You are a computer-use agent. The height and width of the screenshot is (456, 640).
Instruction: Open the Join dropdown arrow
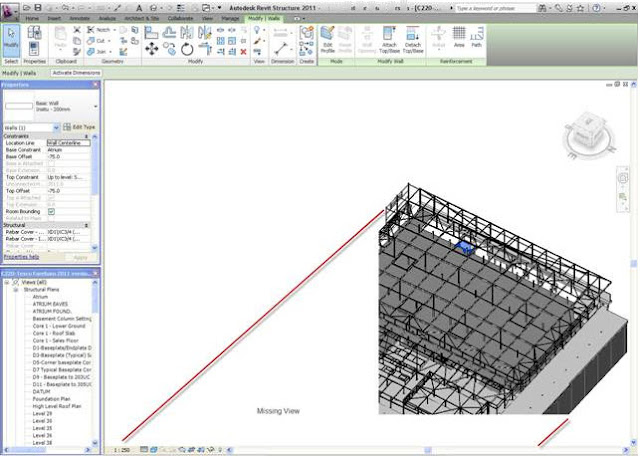tap(110, 52)
